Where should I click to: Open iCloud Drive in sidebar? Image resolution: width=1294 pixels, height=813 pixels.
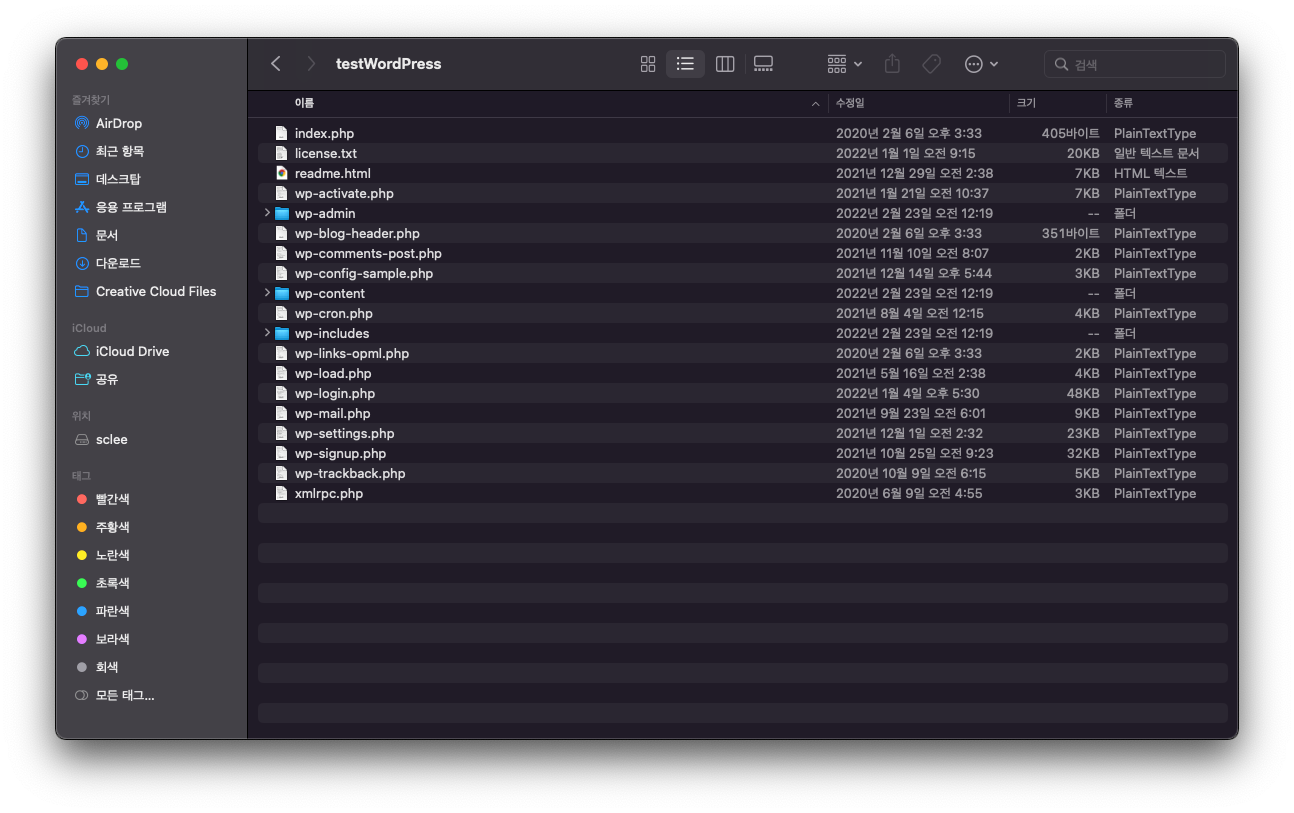132,351
